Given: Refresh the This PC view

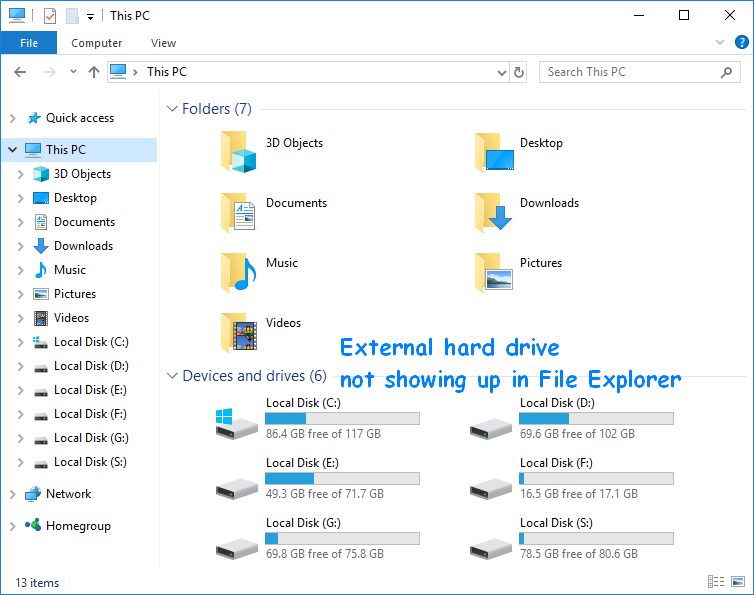Looking at the screenshot, I should pos(519,72).
